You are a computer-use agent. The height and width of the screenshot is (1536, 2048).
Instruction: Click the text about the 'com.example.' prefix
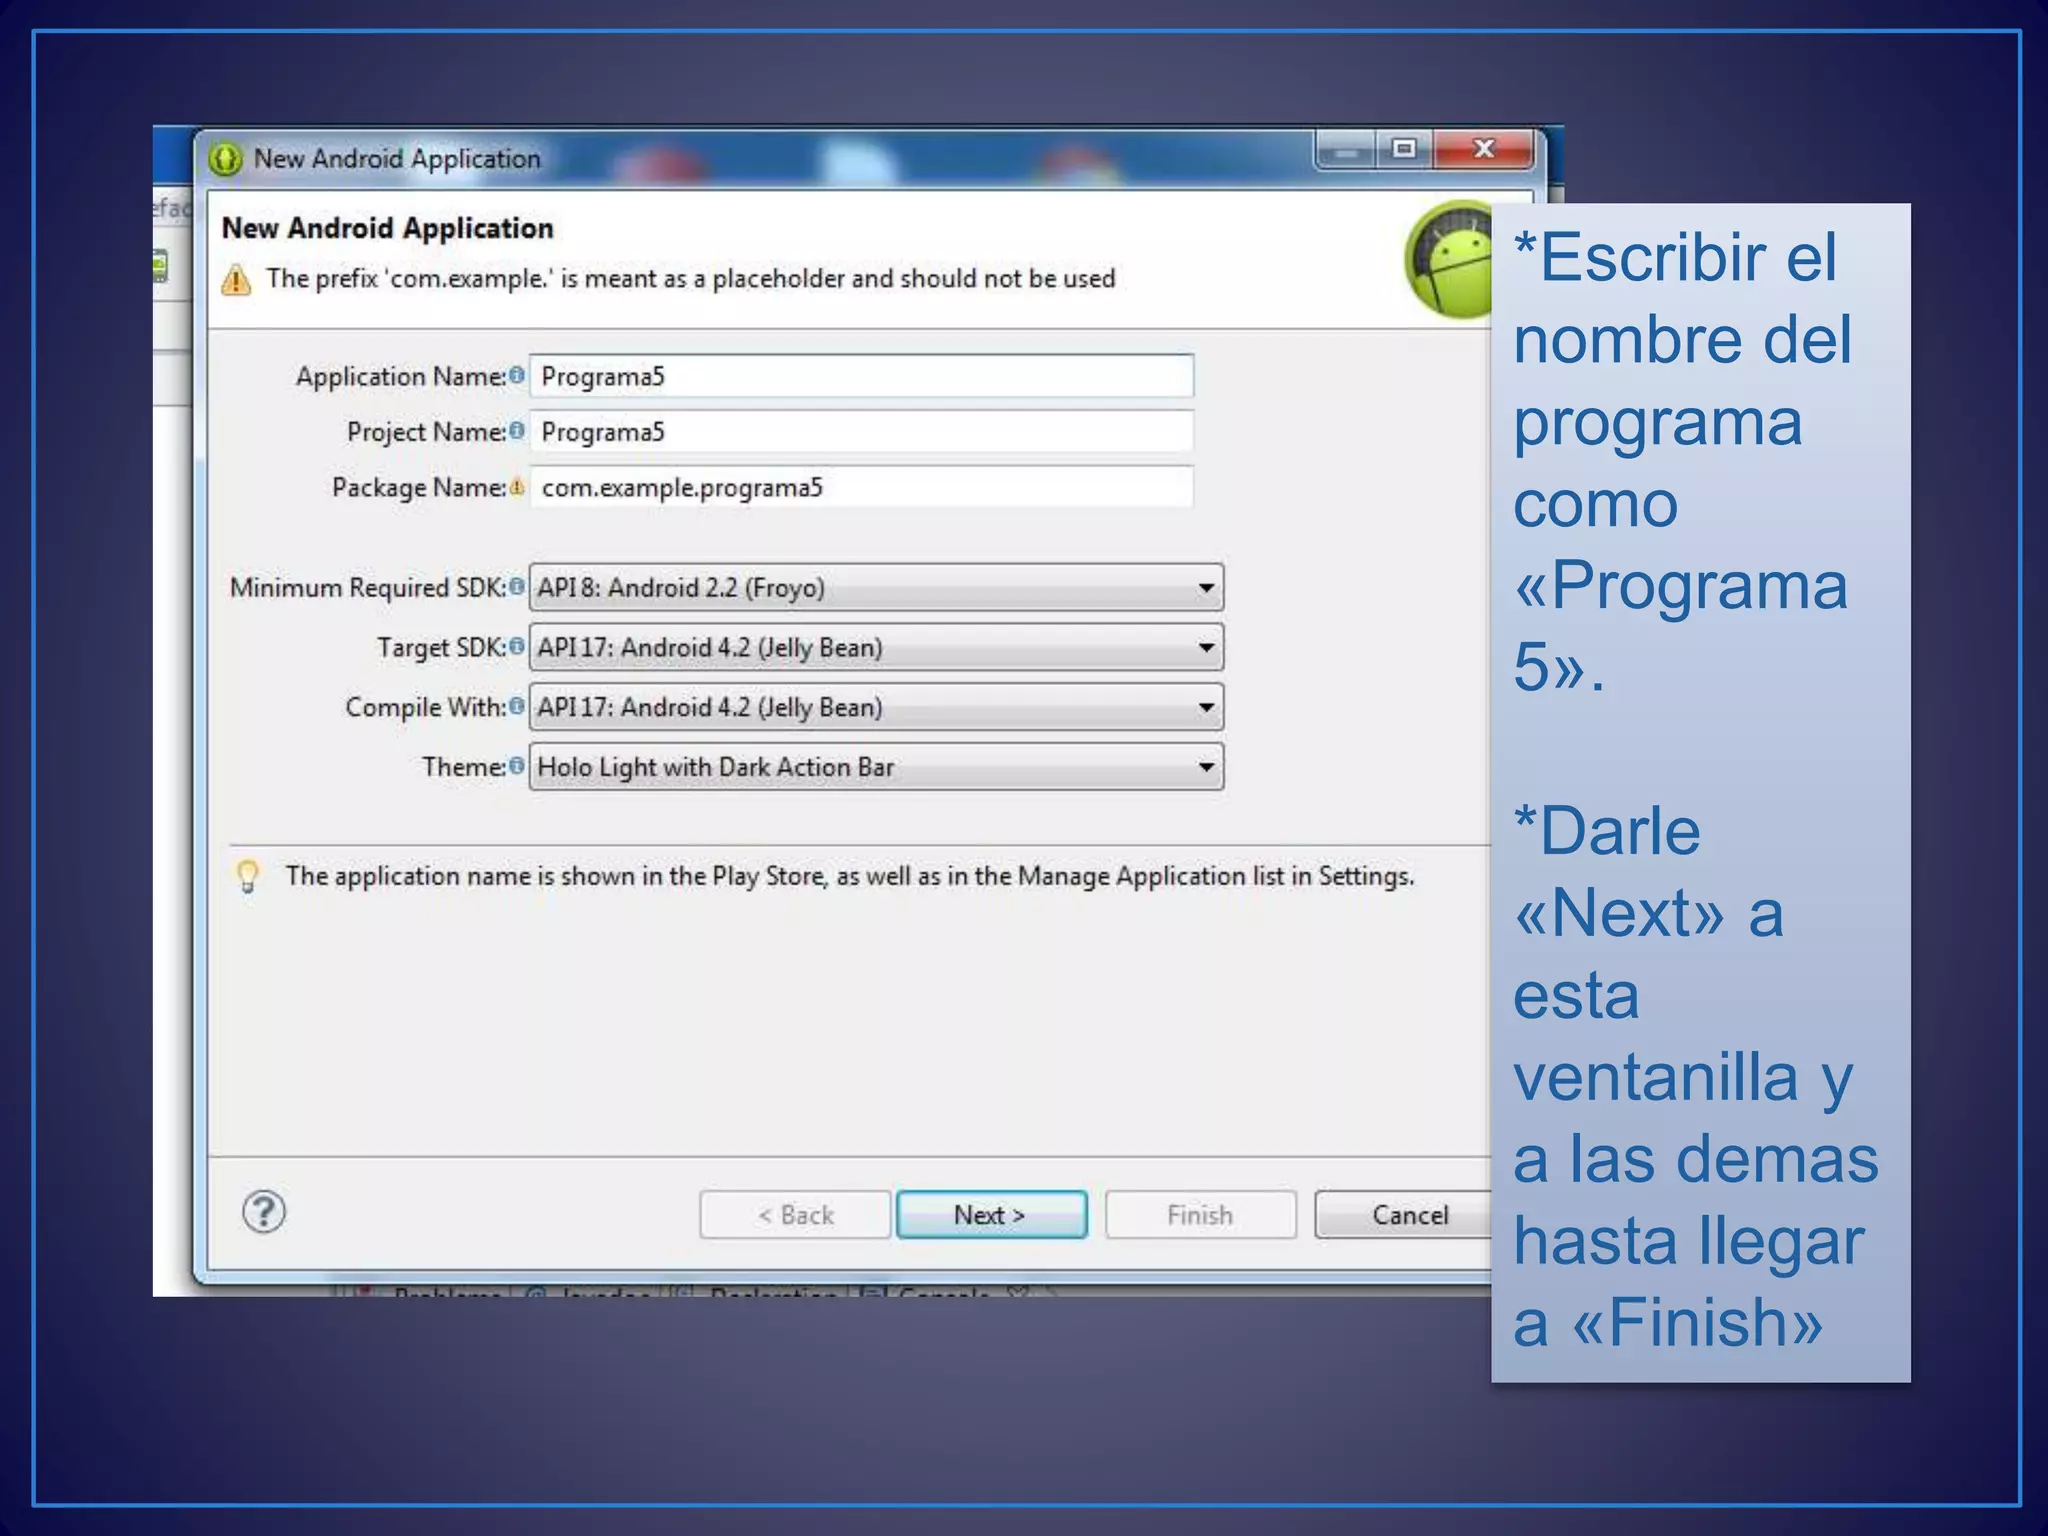pyautogui.click(x=690, y=279)
